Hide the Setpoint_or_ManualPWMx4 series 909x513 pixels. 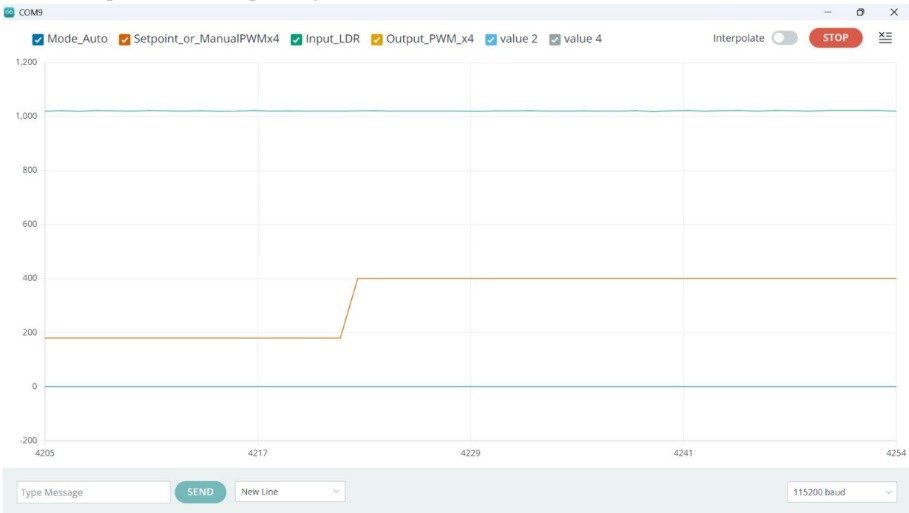124,39
